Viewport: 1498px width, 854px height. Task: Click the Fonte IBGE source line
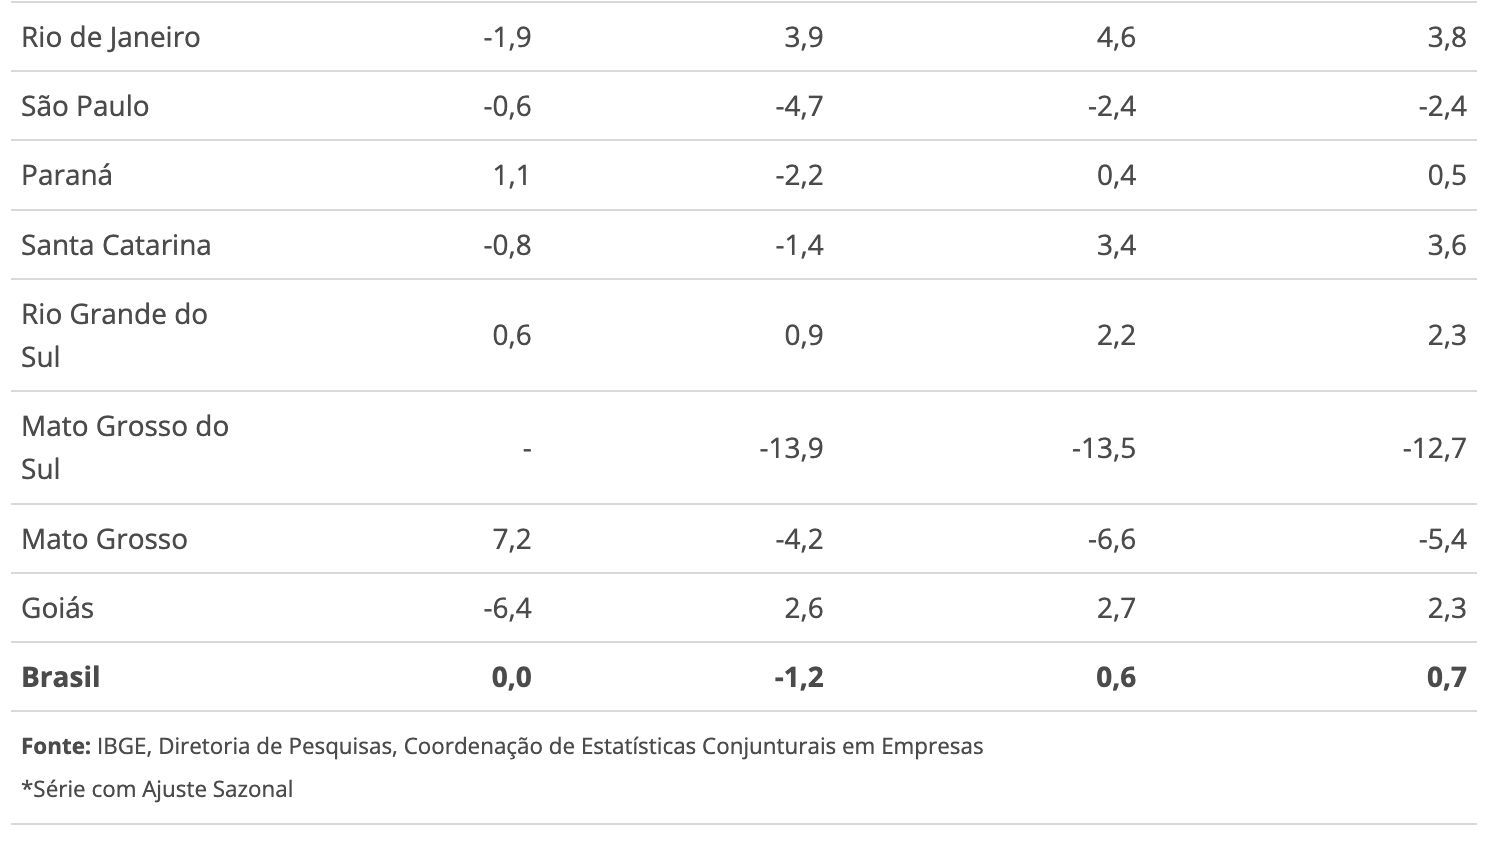pos(502,746)
